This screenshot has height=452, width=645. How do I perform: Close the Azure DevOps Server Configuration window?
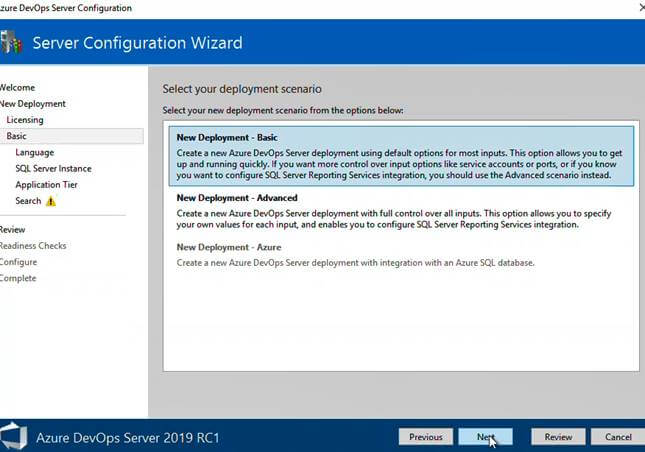tap(642, 8)
